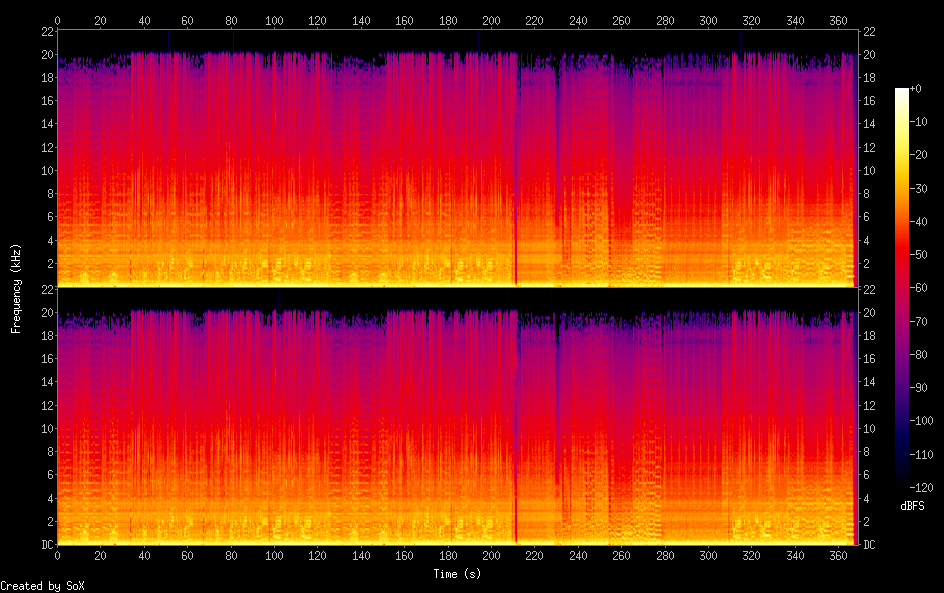Click the white top end of the color scale bar
This screenshot has height=593, width=944.
tap(902, 91)
